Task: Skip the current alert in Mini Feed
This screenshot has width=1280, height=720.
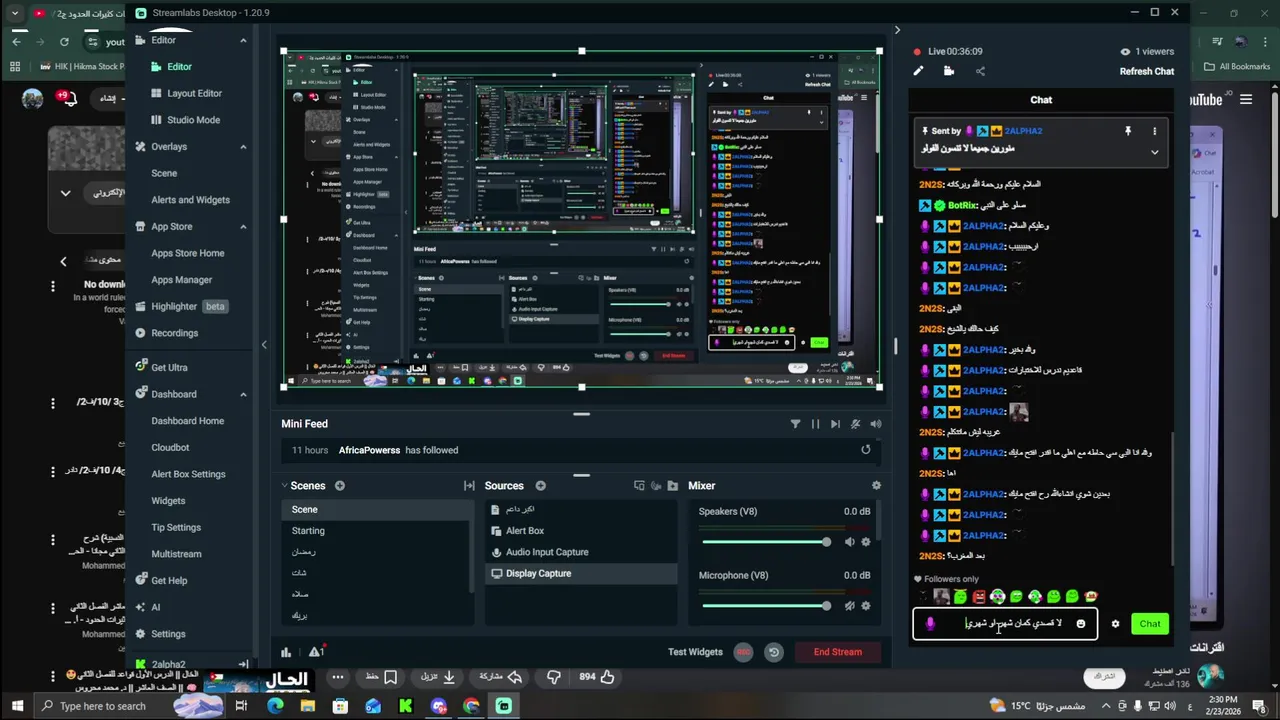Action: coord(835,424)
